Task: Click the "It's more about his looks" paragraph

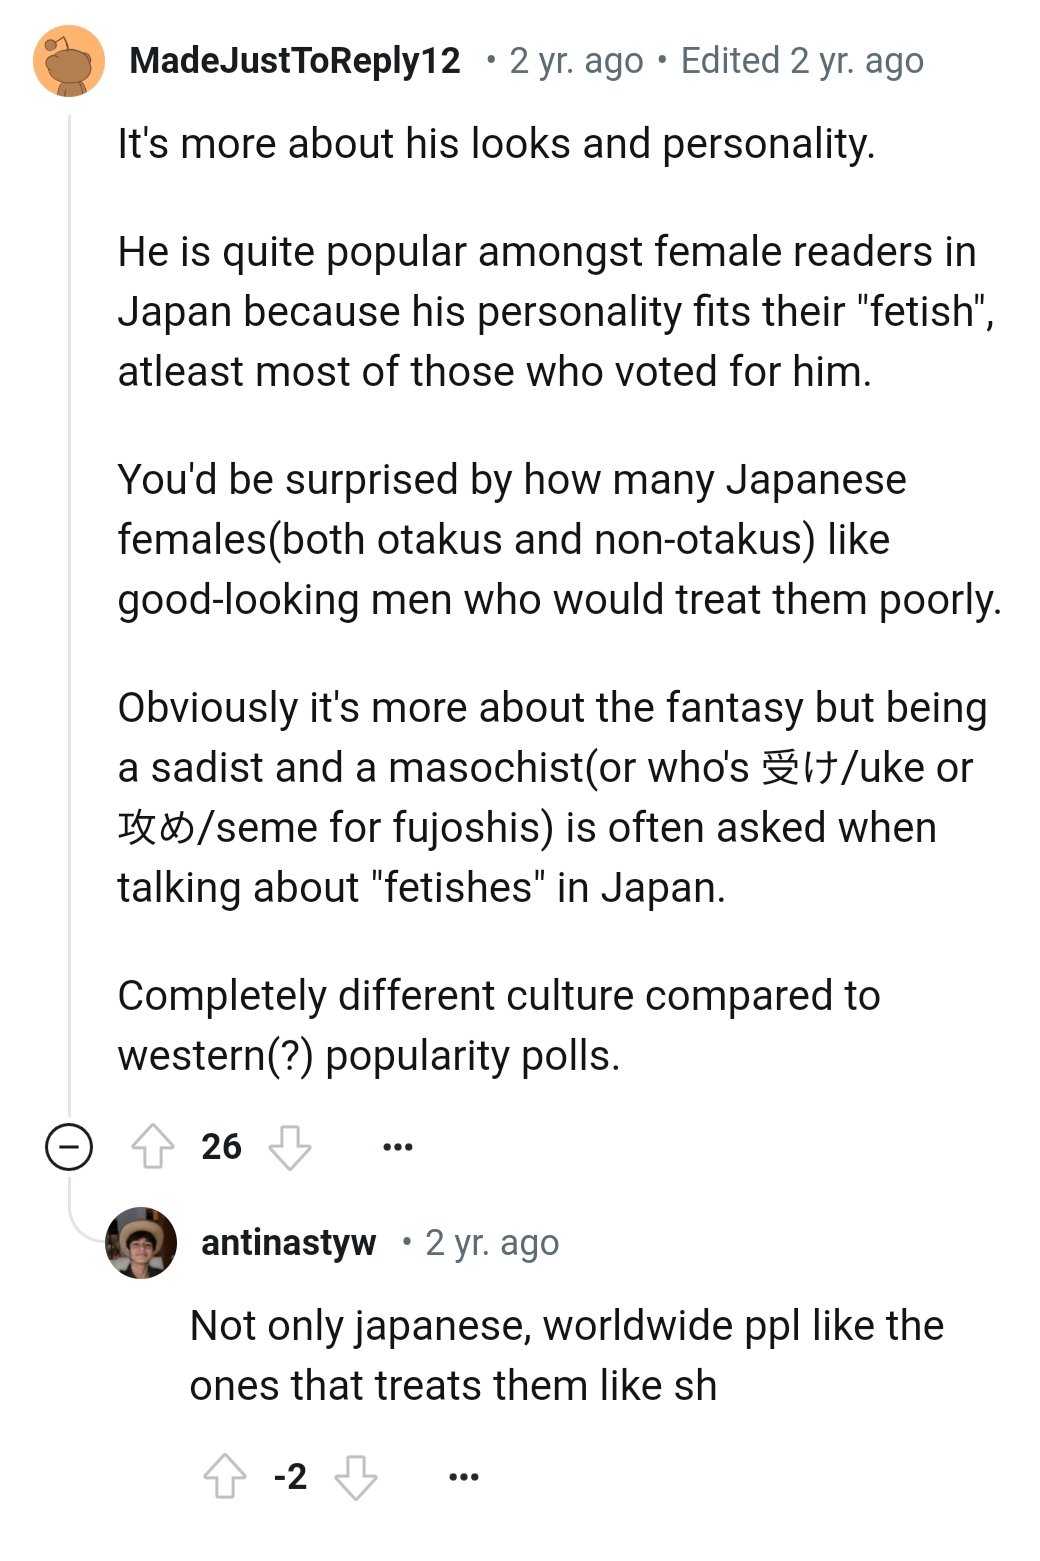Action: [x=496, y=144]
